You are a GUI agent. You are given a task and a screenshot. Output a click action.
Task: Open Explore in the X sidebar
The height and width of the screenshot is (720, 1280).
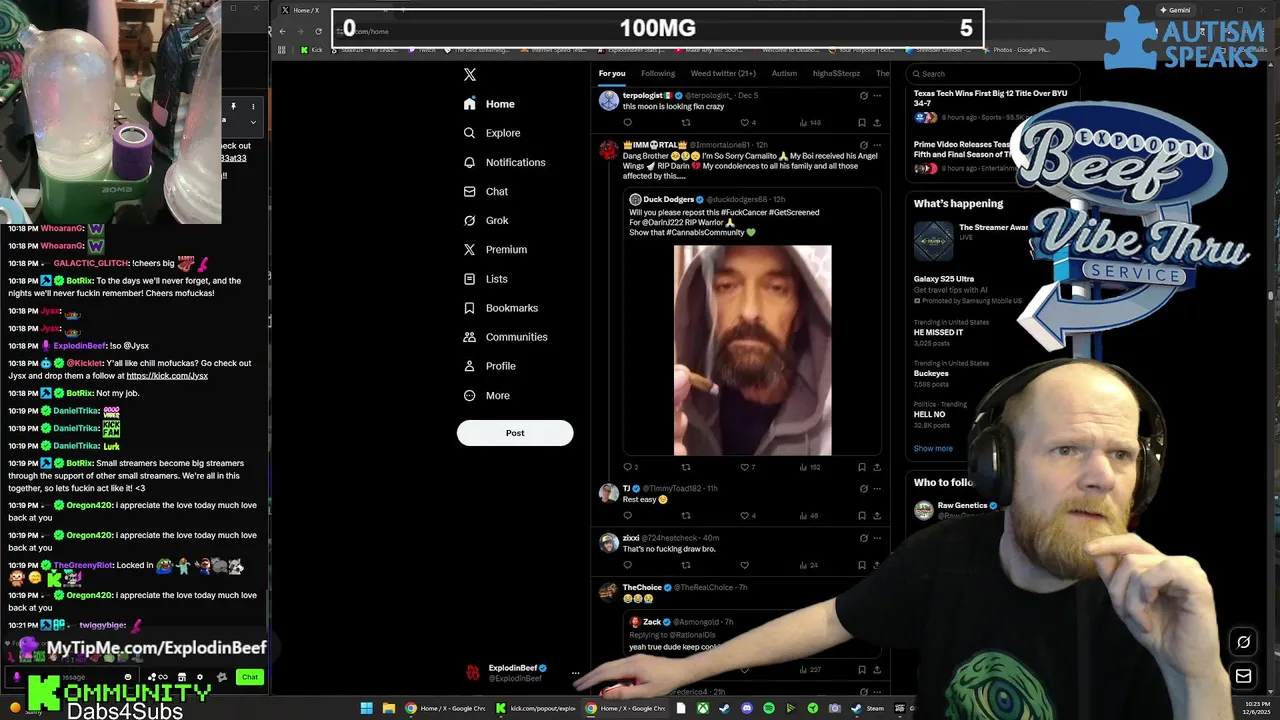click(x=492, y=133)
